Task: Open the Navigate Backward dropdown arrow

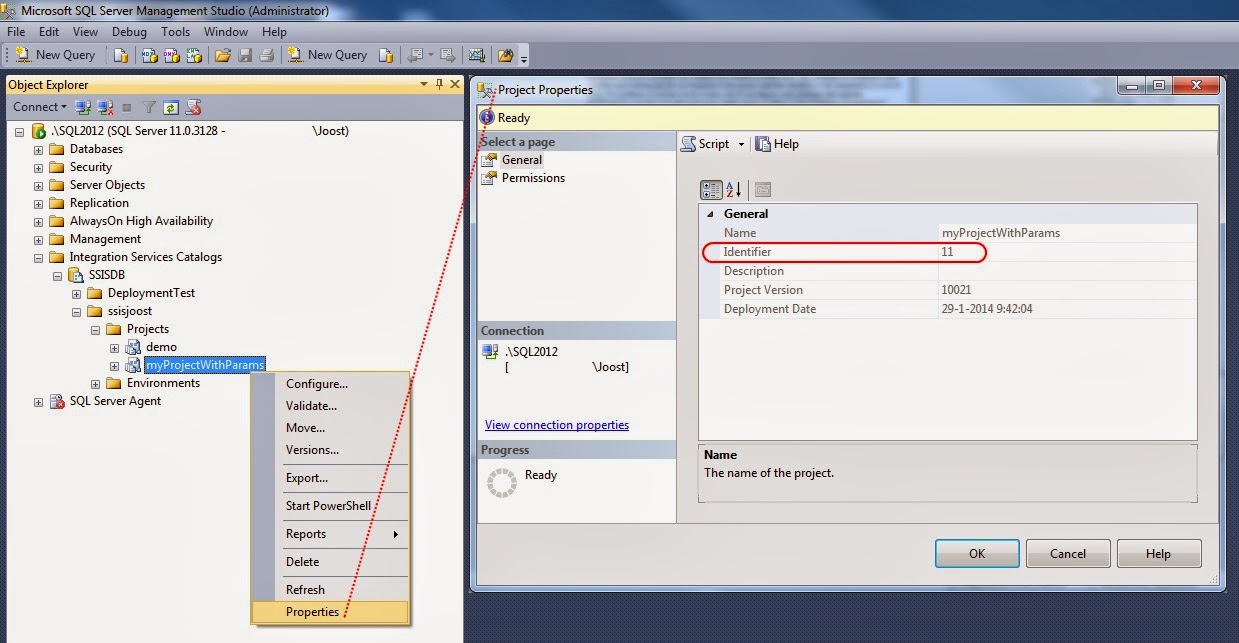Action: point(430,55)
